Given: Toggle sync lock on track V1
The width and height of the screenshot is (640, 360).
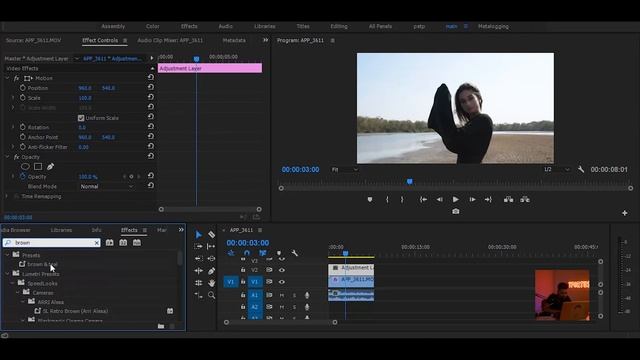Looking at the screenshot, I should tap(269, 282).
